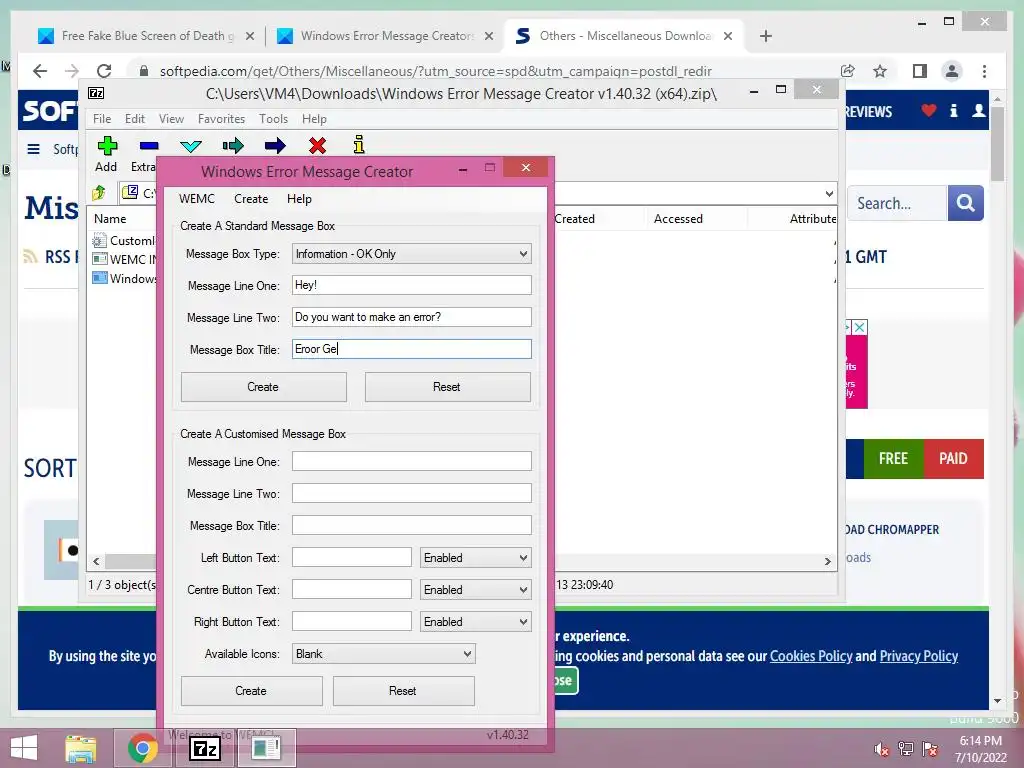The image size is (1024, 768).
Task: Go back in Chrome browser
Action: pyautogui.click(x=40, y=71)
